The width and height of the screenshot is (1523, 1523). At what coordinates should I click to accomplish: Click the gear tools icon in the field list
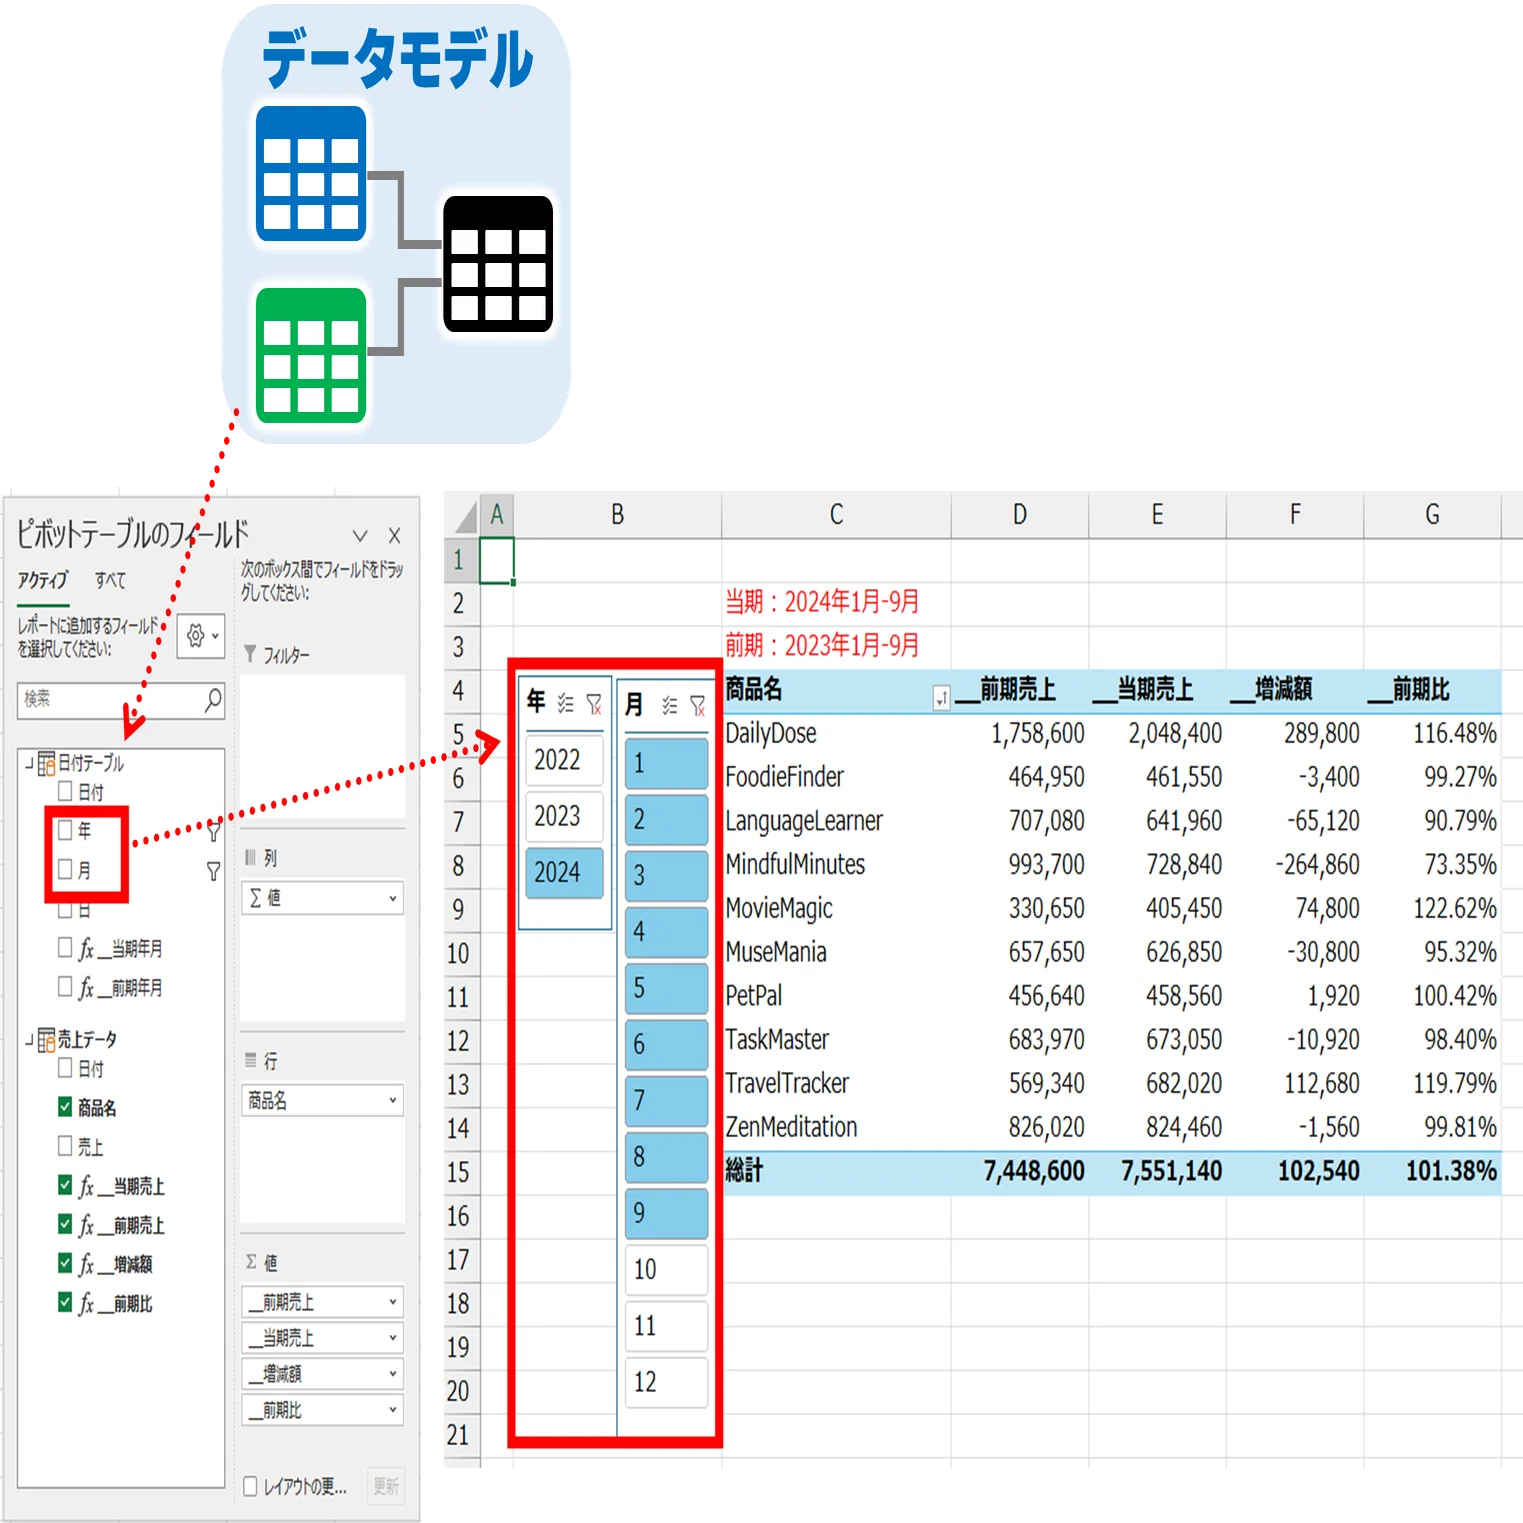click(x=201, y=636)
